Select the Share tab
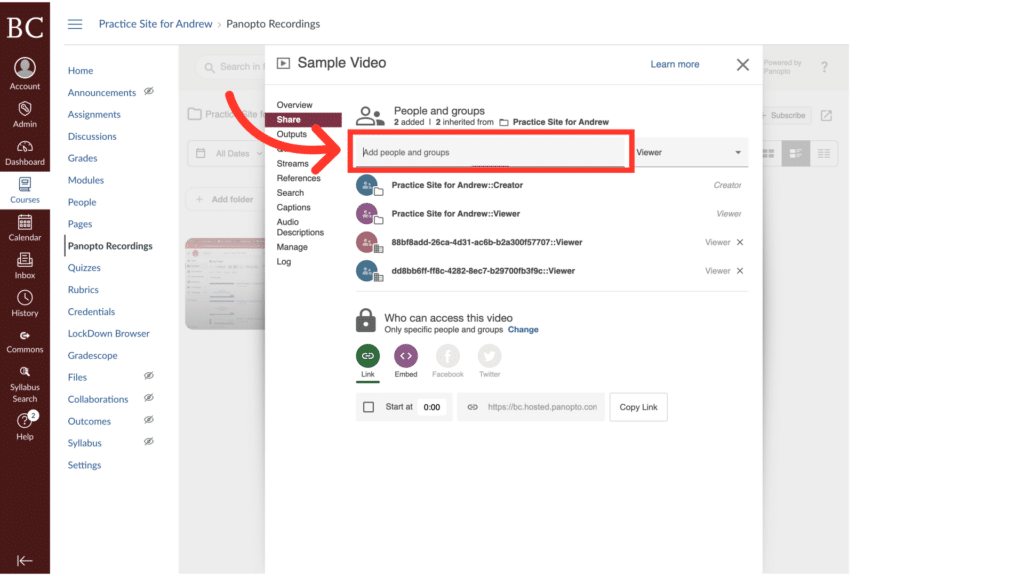Image resolution: width=1024 pixels, height=576 pixels. point(303,120)
